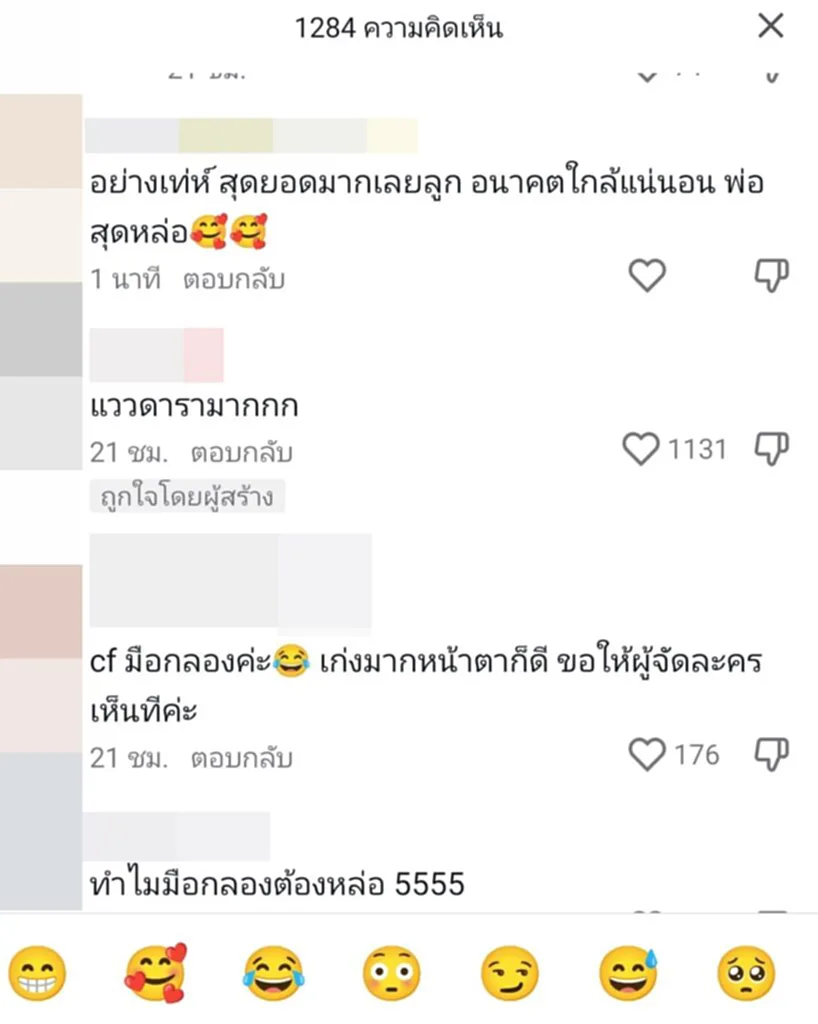This screenshot has height=1024, width=818.
Task: Close the 1284 comments panel
Action: pyautogui.click(x=770, y=27)
